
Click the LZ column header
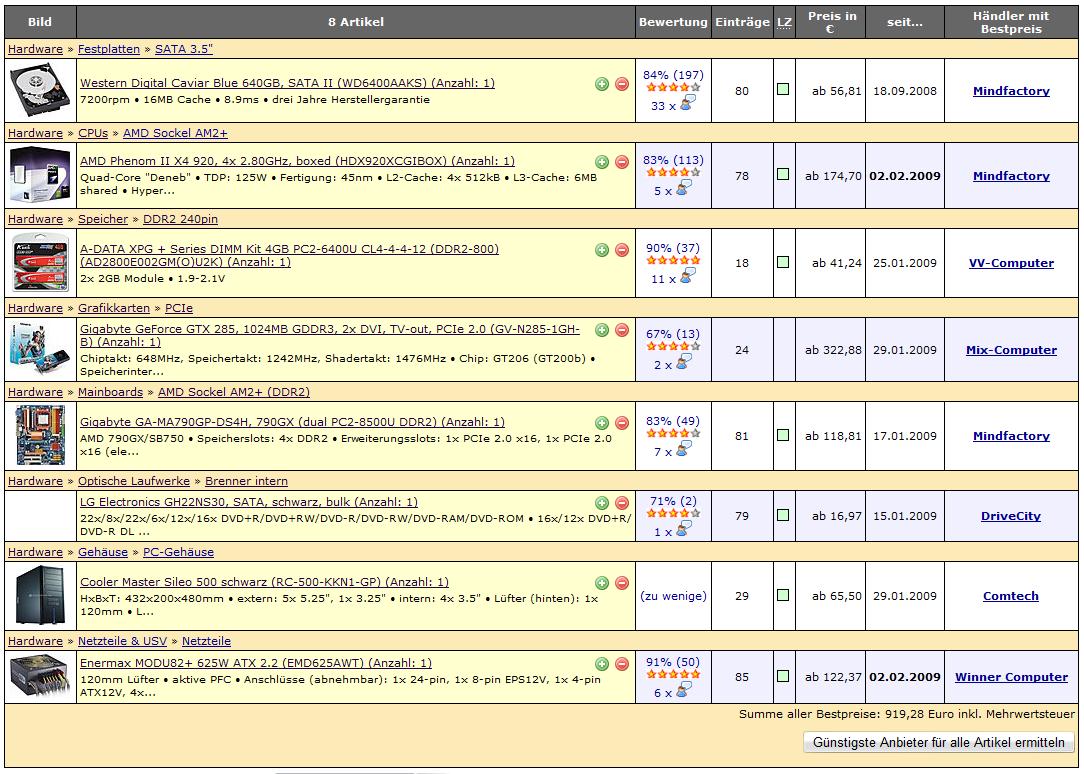(784, 22)
